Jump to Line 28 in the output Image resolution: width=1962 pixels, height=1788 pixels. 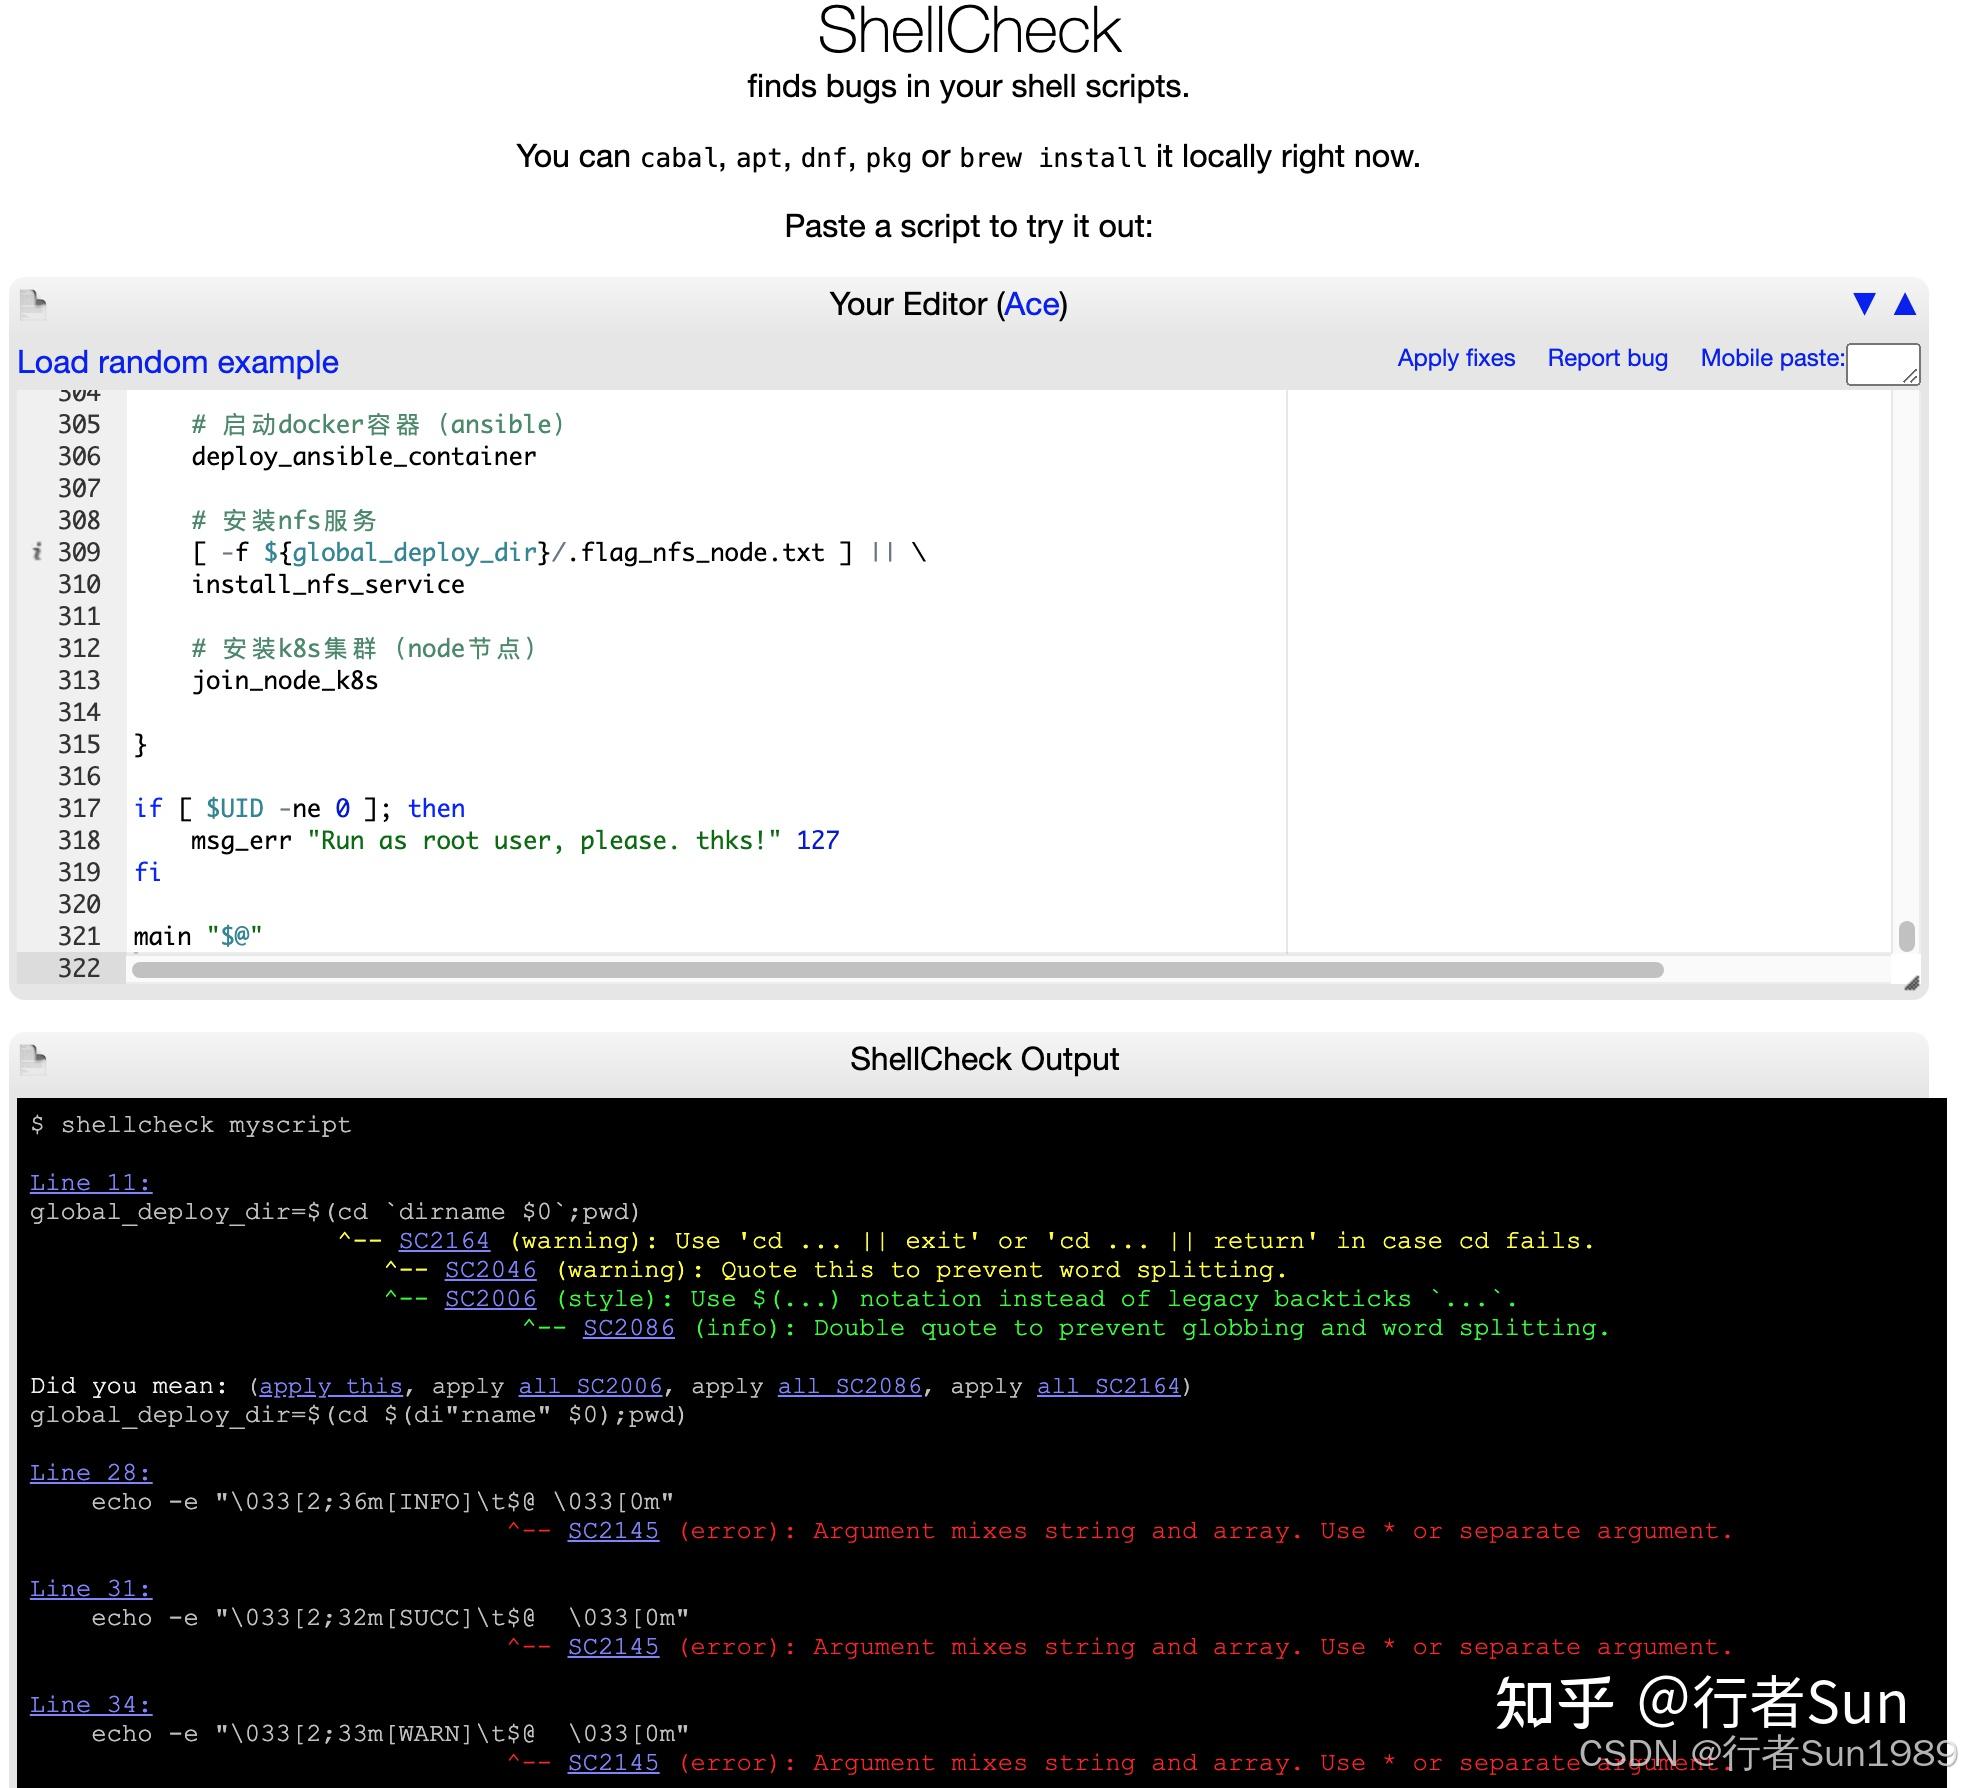(x=90, y=1472)
